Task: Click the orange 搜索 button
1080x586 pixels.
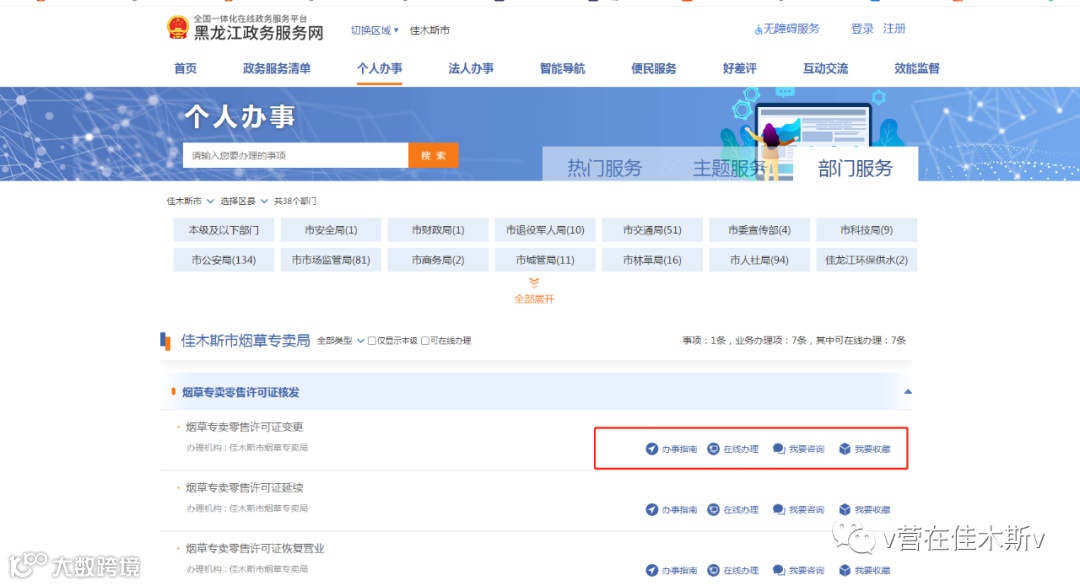Action: click(433, 156)
